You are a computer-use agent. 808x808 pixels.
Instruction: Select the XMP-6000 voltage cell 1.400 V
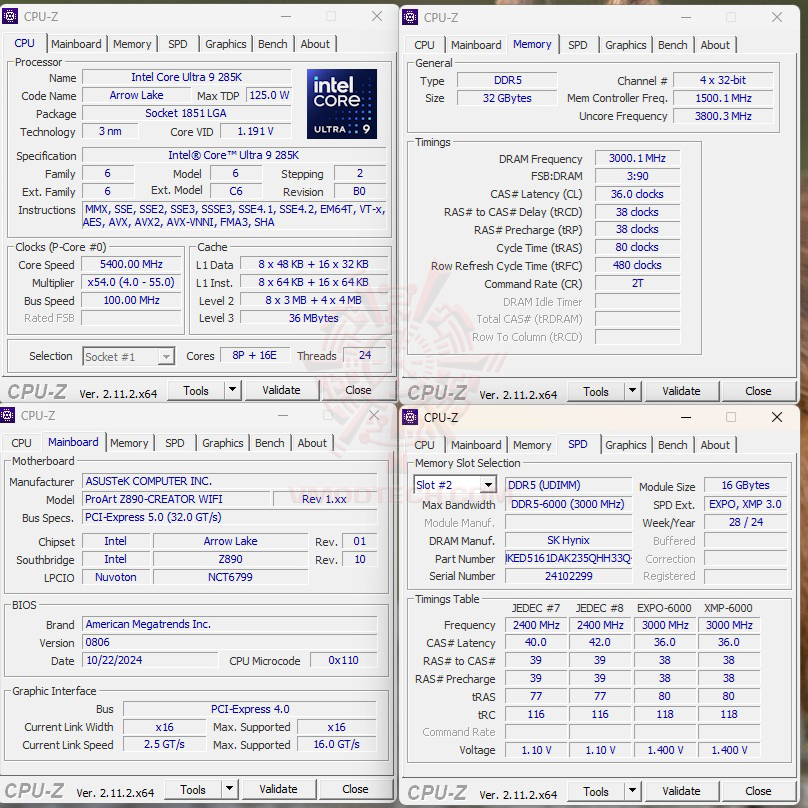(729, 750)
